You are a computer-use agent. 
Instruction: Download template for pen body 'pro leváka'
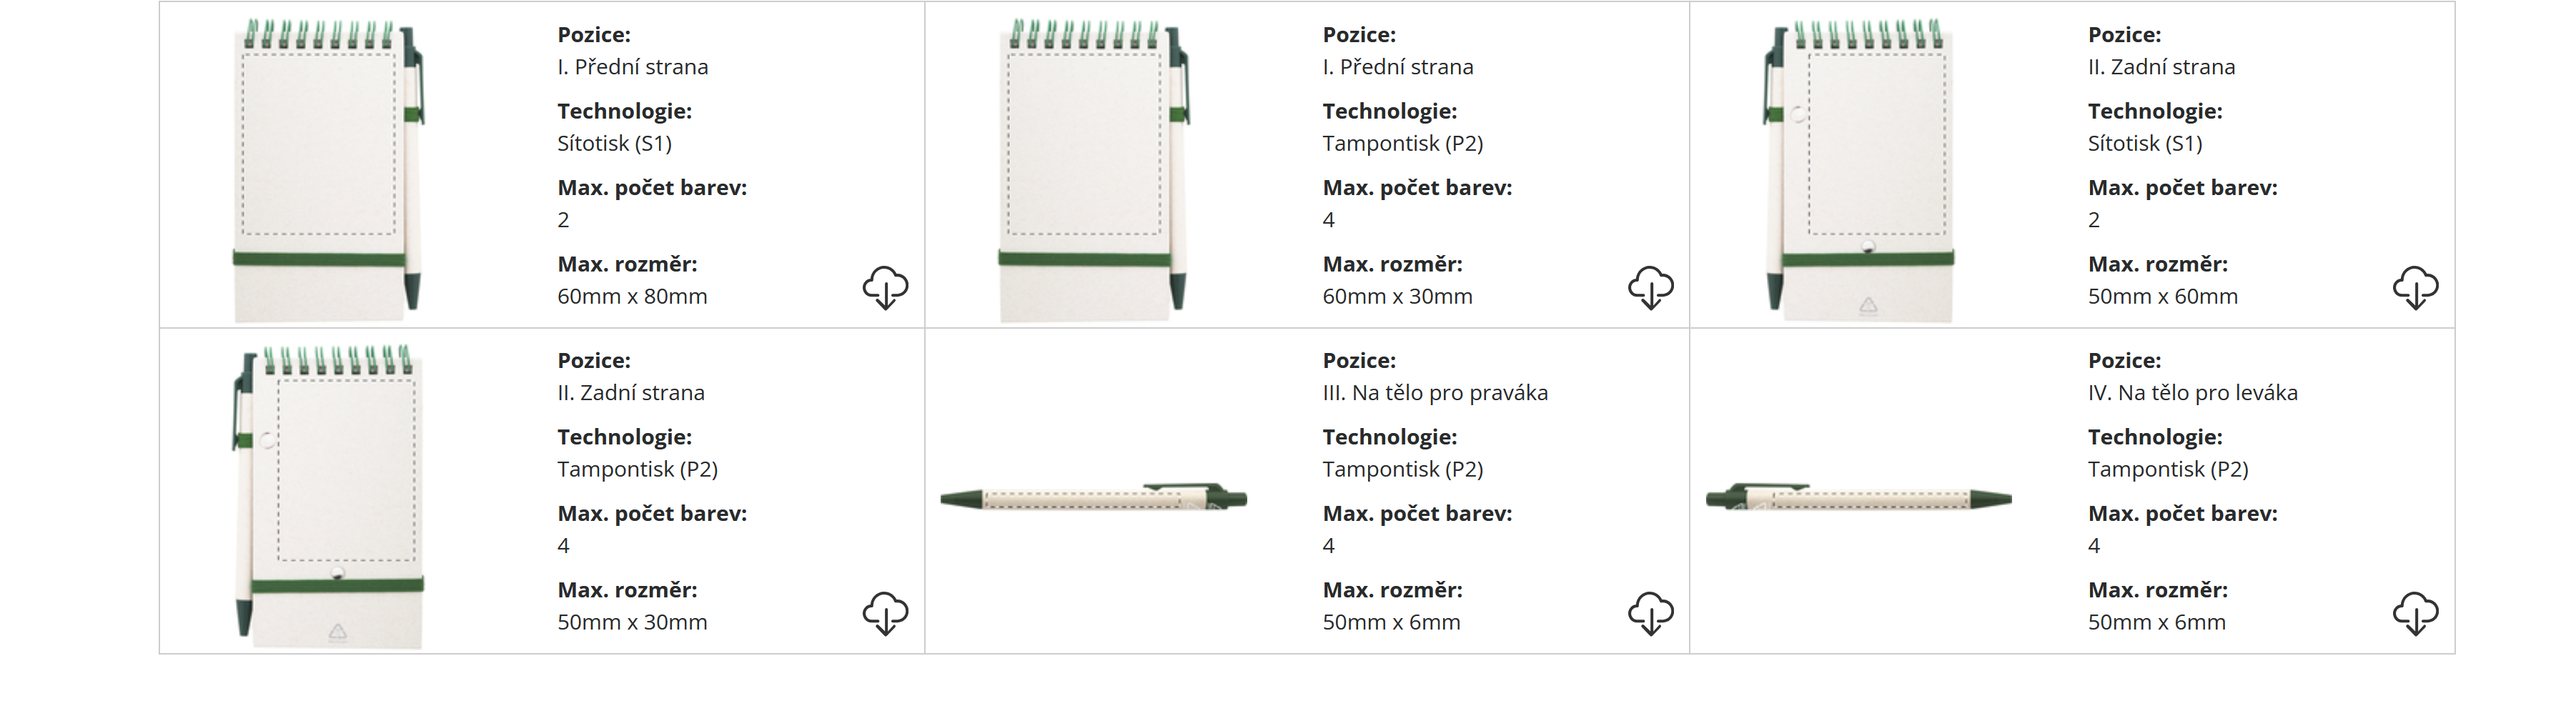click(2415, 613)
